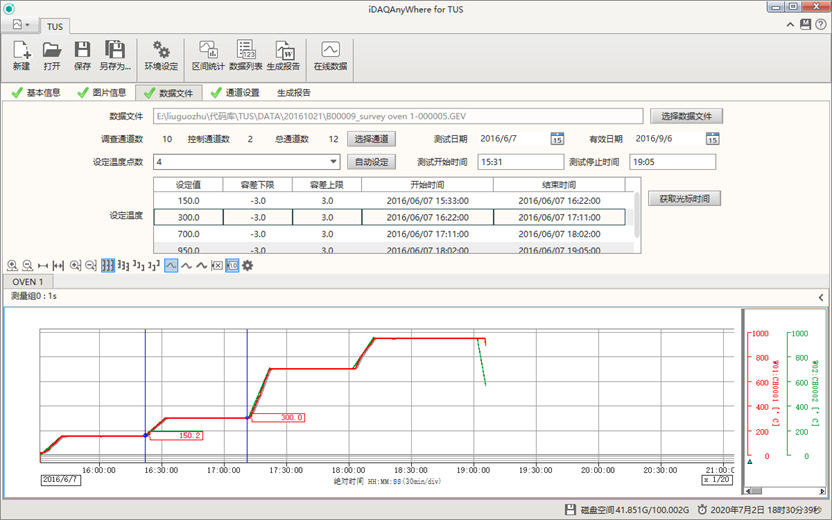Viewport: 832px width, 520px height.
Task: Toggle the highlighted multi-axis layout button
Action: (x=108, y=266)
